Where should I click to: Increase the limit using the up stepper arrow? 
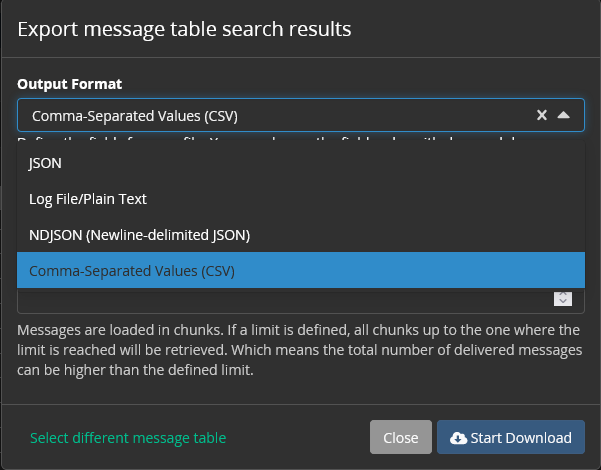(563, 295)
